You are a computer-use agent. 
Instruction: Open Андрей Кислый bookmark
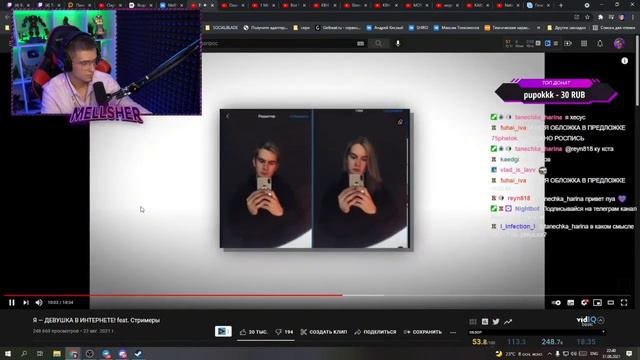[x=384, y=28]
